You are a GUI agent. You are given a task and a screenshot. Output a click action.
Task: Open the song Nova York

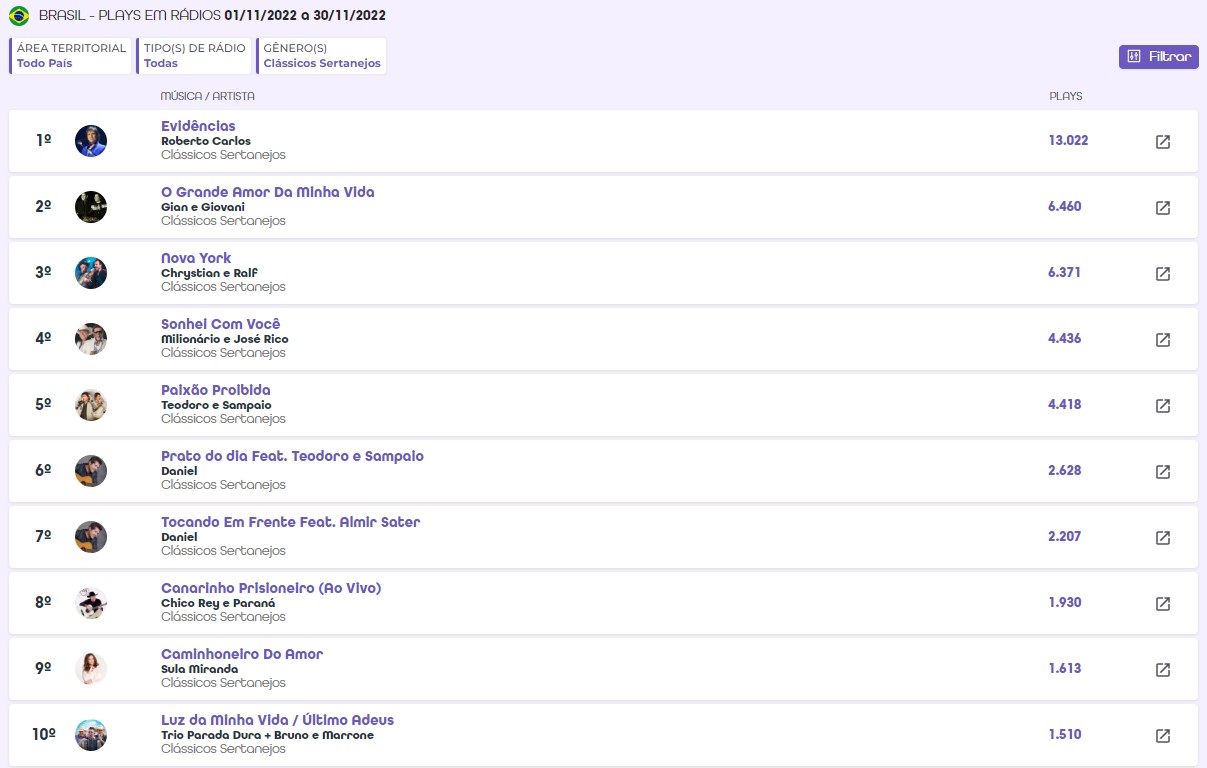pyautogui.click(x=196, y=258)
